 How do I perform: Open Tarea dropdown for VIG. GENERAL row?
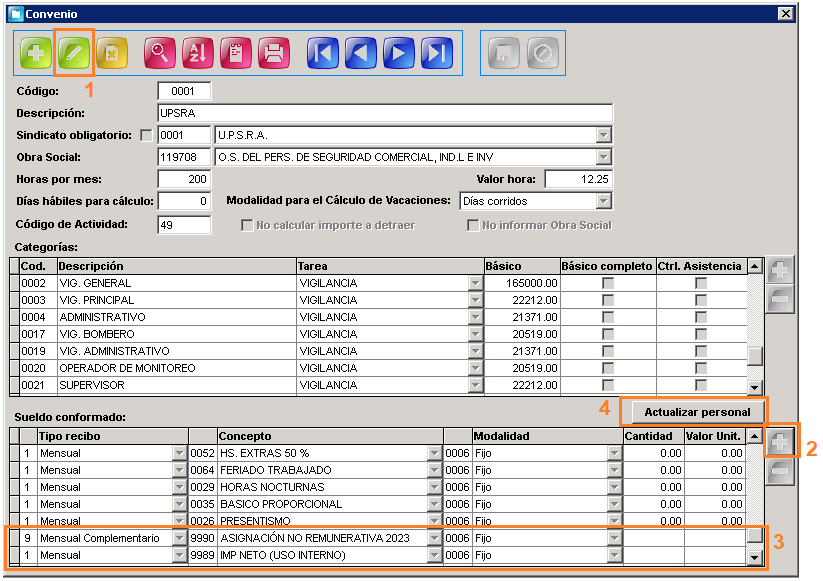click(475, 283)
